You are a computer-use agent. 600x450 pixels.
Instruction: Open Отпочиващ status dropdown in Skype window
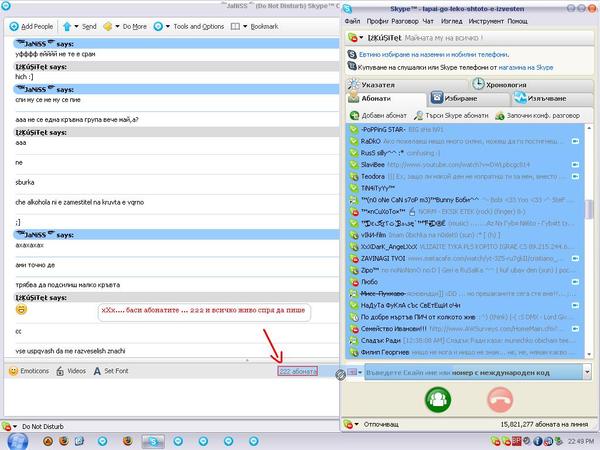357,424
